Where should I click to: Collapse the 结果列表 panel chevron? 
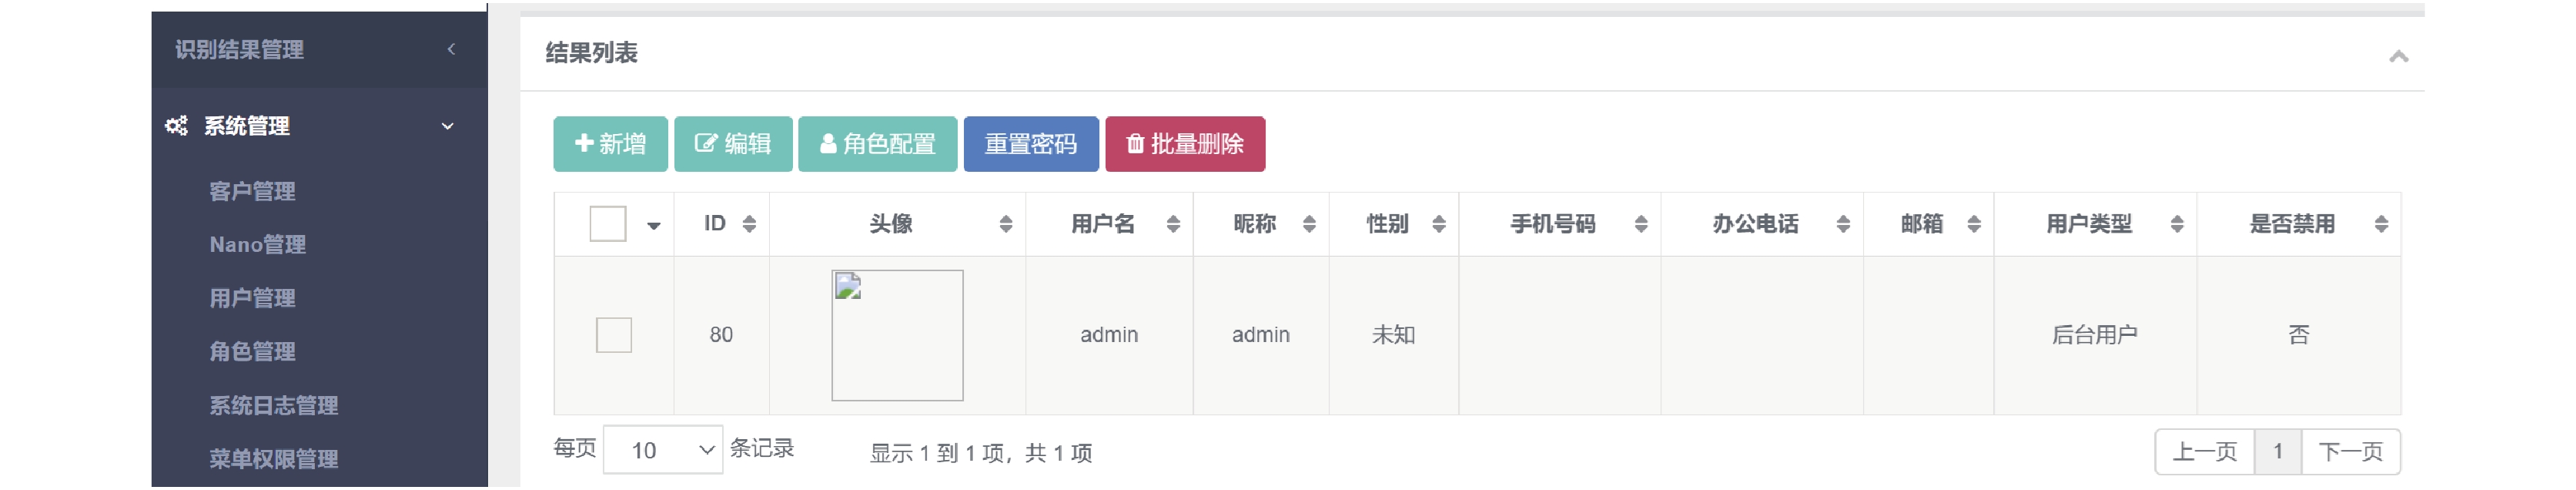click(2398, 56)
